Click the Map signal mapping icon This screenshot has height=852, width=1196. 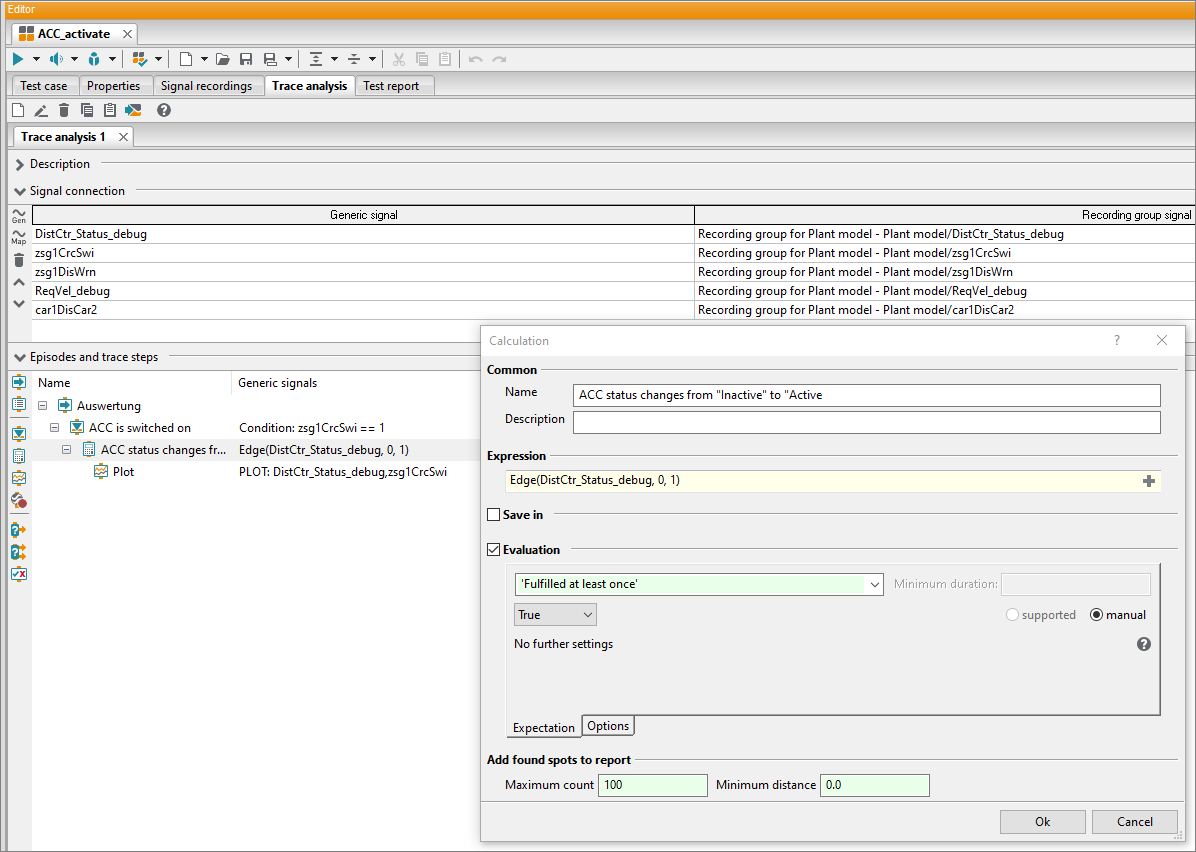pos(18,237)
